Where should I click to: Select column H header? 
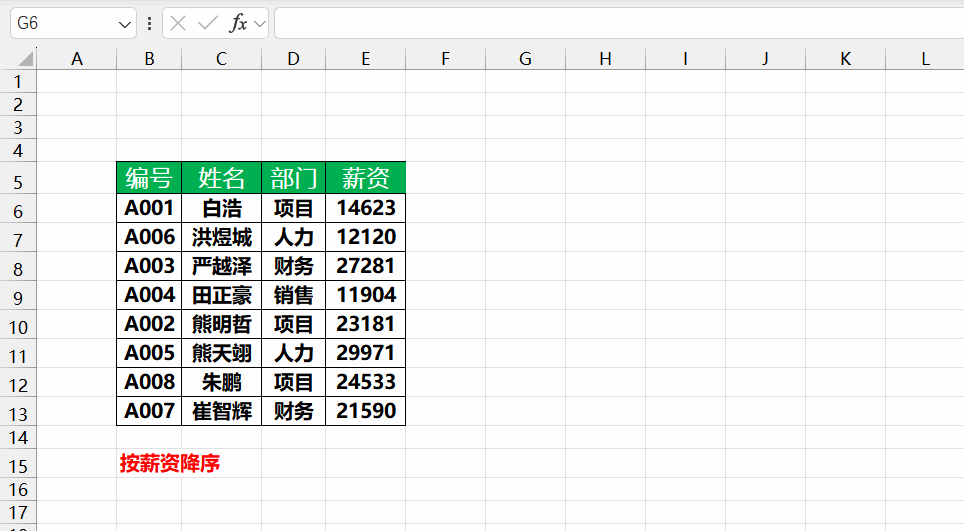[606, 59]
